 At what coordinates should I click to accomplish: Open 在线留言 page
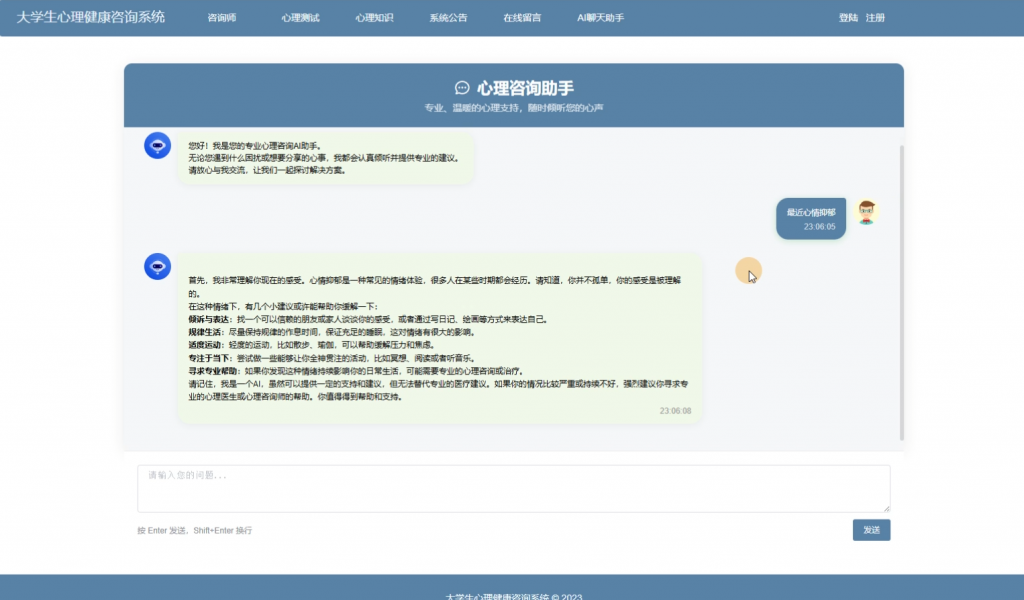click(x=522, y=18)
